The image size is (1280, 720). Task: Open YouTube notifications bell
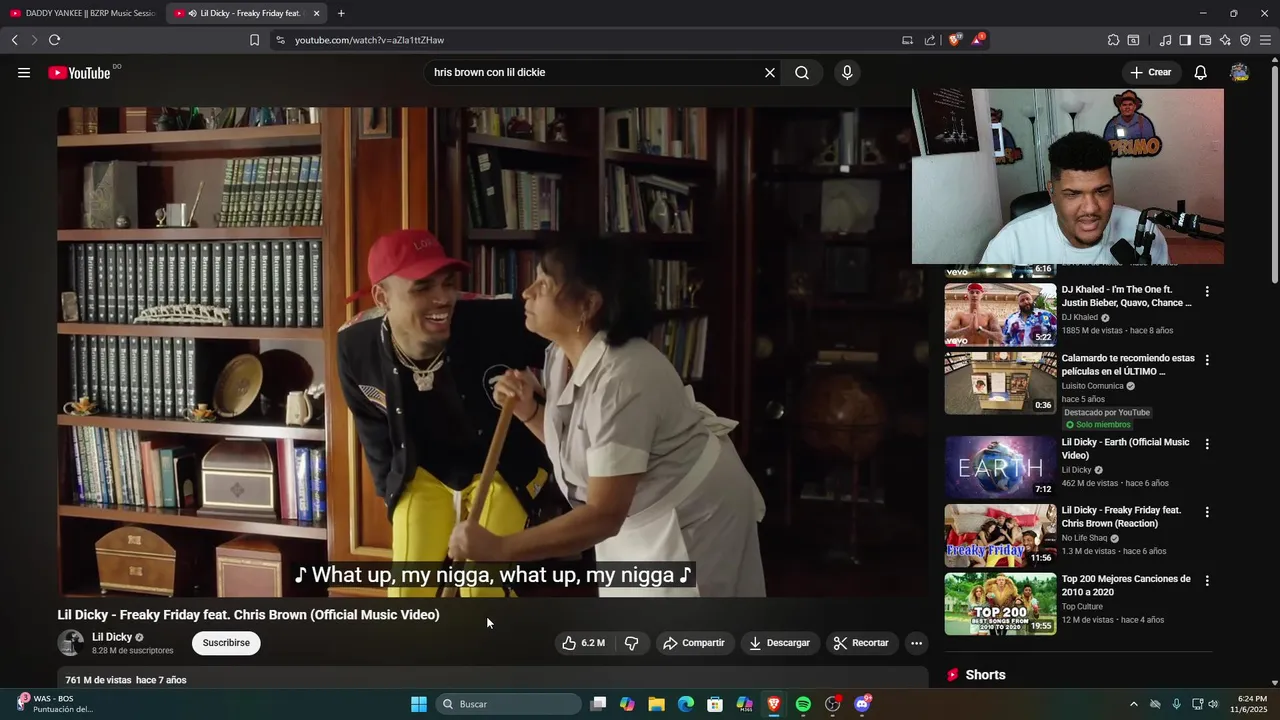[1201, 72]
